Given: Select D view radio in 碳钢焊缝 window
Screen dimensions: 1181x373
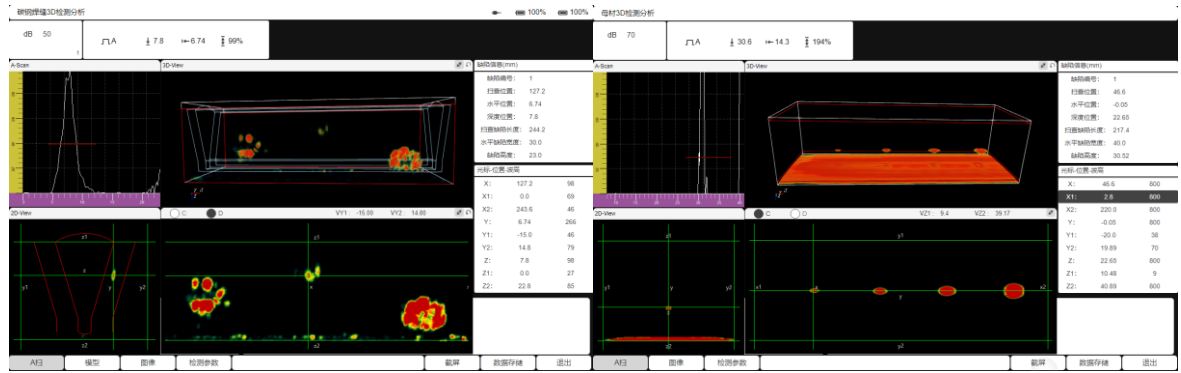Looking at the screenshot, I should (211, 213).
